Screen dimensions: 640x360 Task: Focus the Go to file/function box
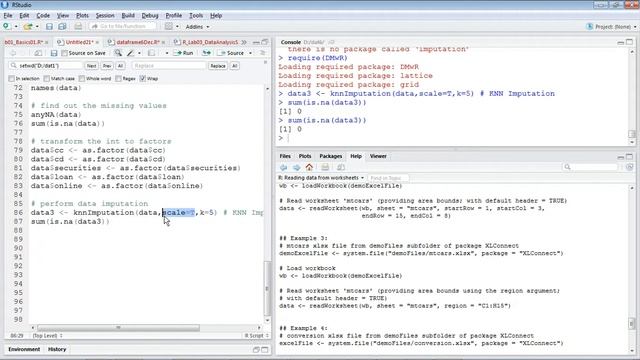point(122,27)
